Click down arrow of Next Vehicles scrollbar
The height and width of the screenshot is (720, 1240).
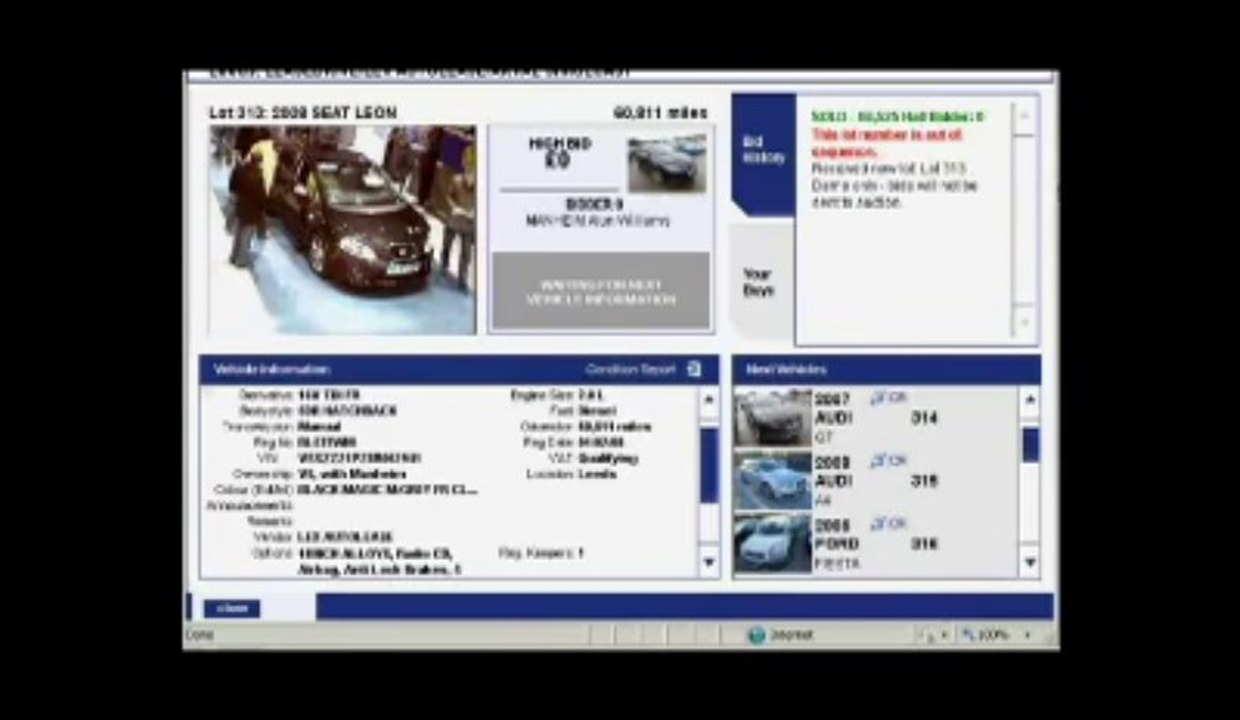click(x=1030, y=563)
